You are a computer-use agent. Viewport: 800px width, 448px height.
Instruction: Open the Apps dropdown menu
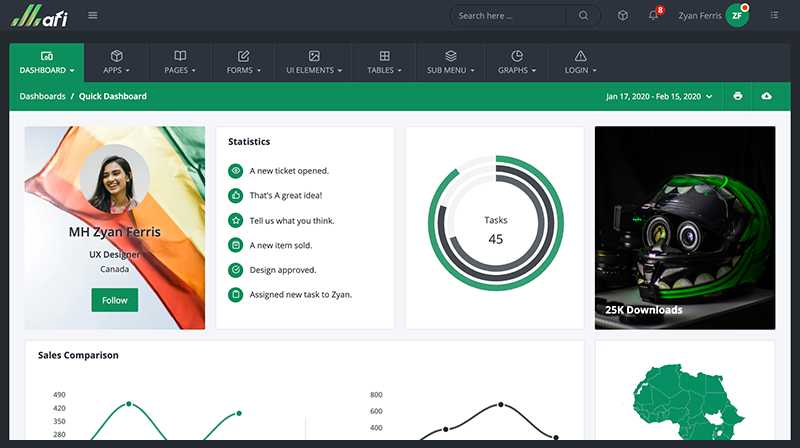(x=116, y=62)
